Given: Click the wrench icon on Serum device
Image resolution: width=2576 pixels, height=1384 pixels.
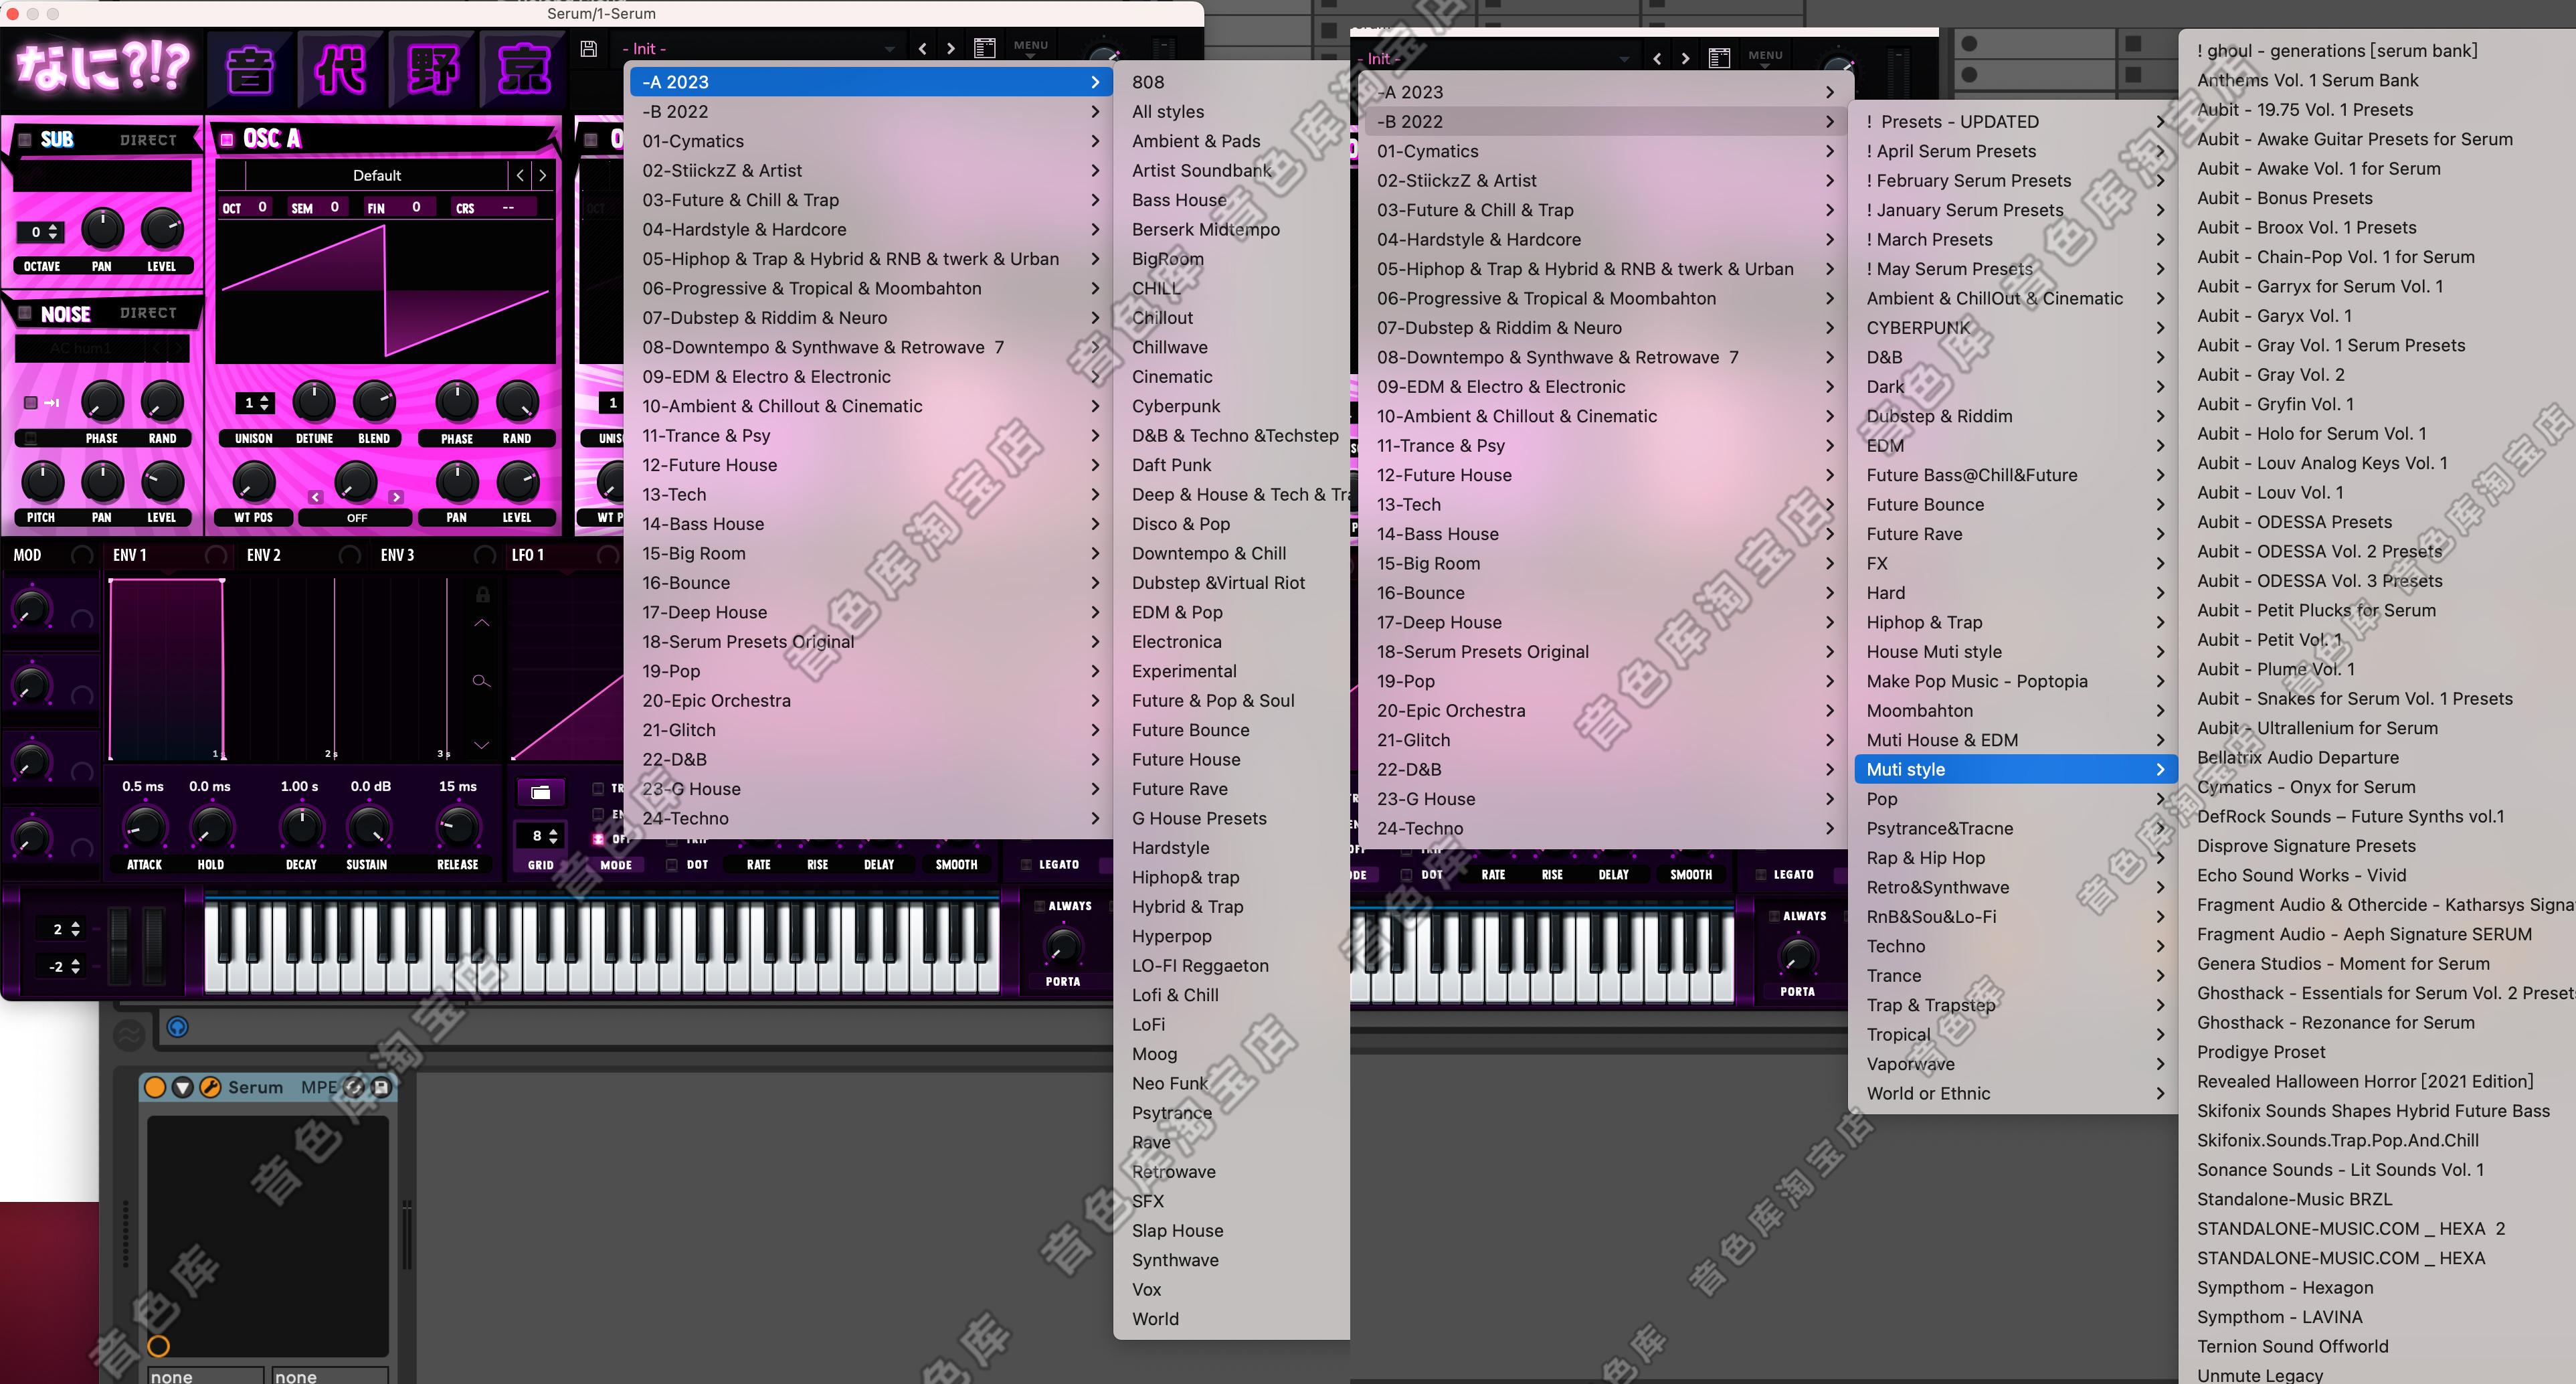Looking at the screenshot, I should 210,1087.
